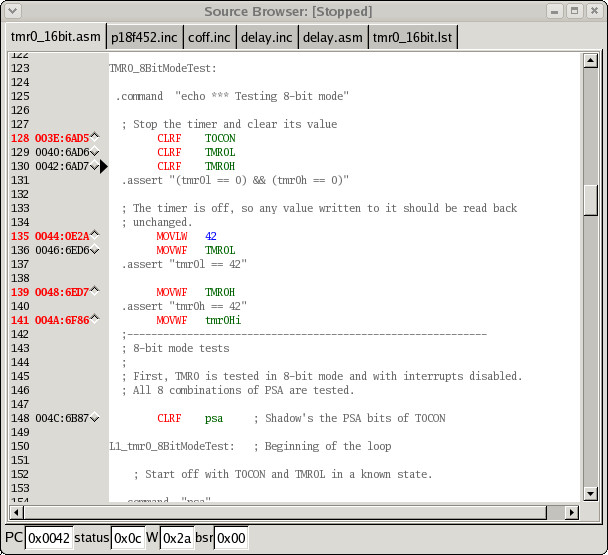Screen dimensions: 608x555
Task: Toggle breakpoint marker on line 128
Action: click(x=95, y=137)
